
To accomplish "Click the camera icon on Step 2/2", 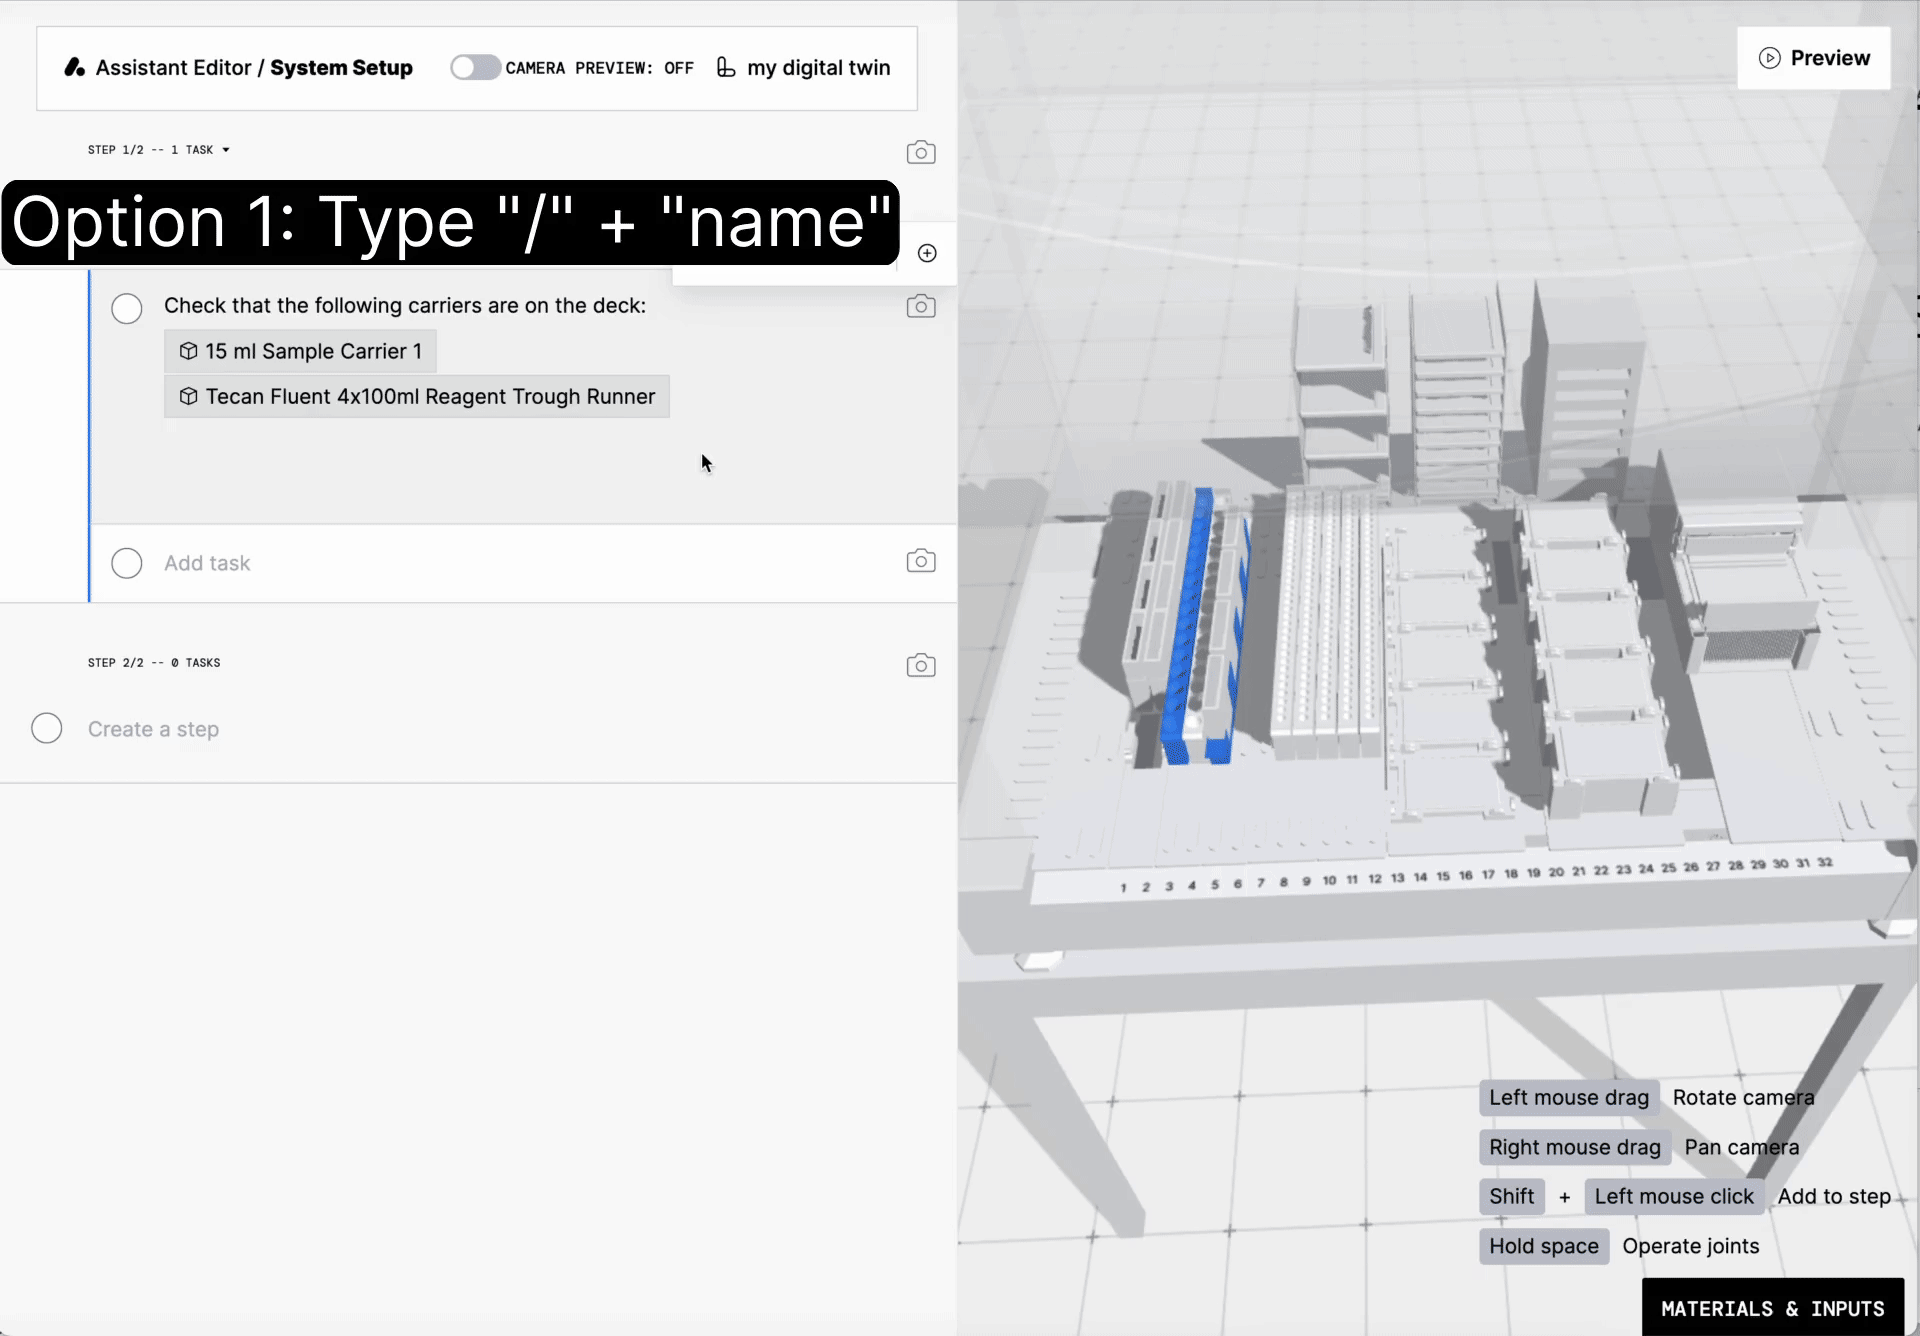I will point(921,662).
